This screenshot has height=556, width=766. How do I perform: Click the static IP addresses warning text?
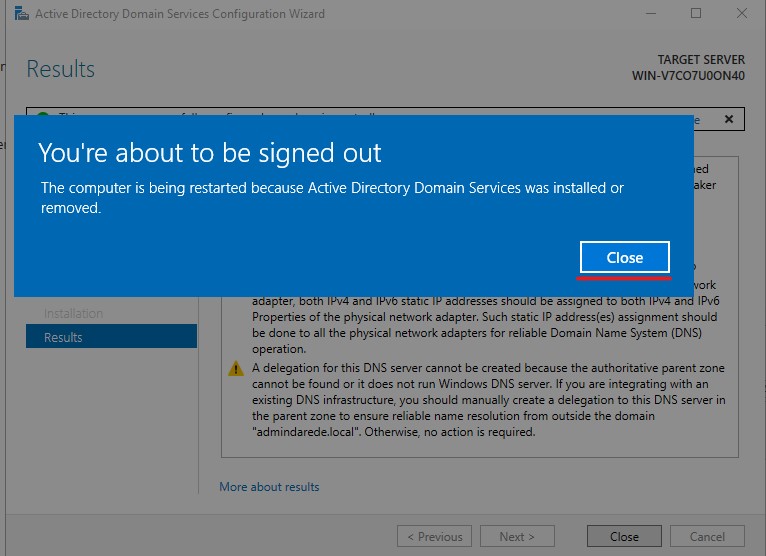486,325
